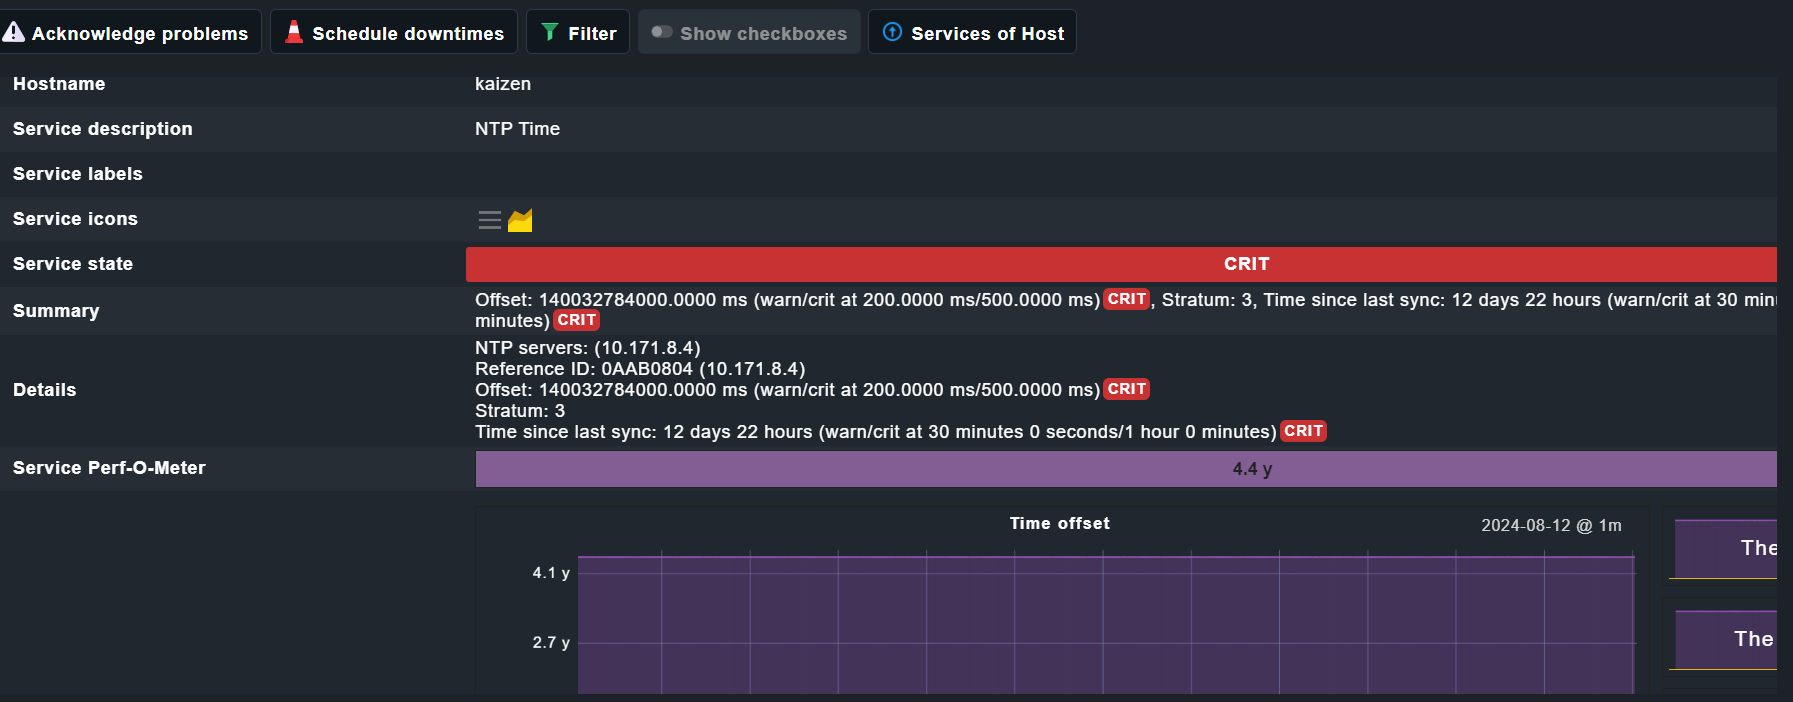1793x702 pixels.
Task: Select the upper graph thumbnail on the right
Action: point(1725,548)
